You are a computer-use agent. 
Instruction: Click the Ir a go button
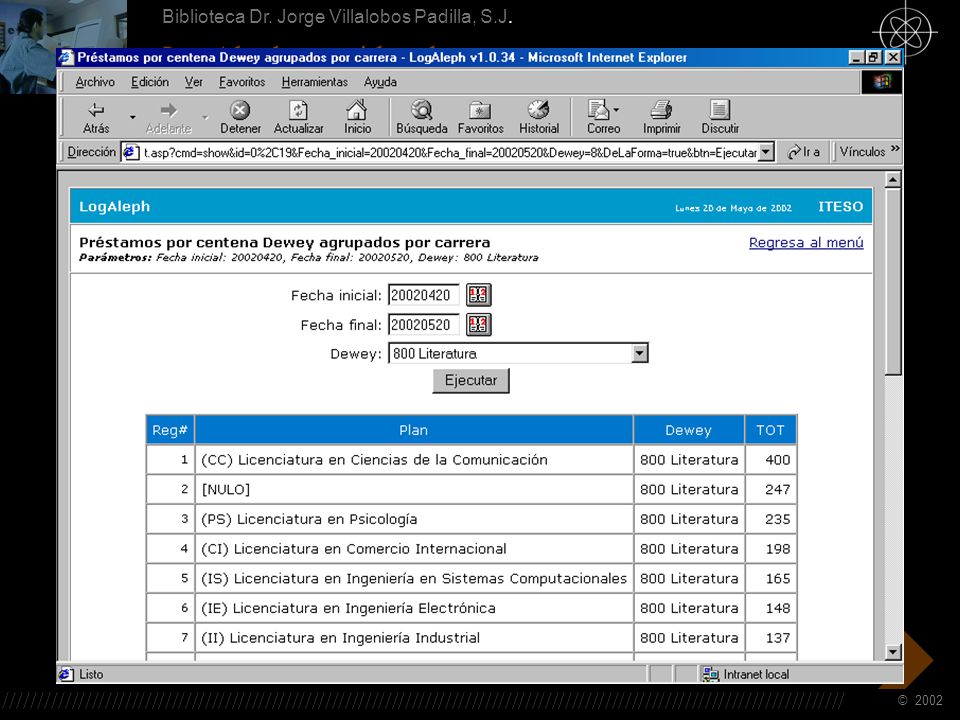804,152
